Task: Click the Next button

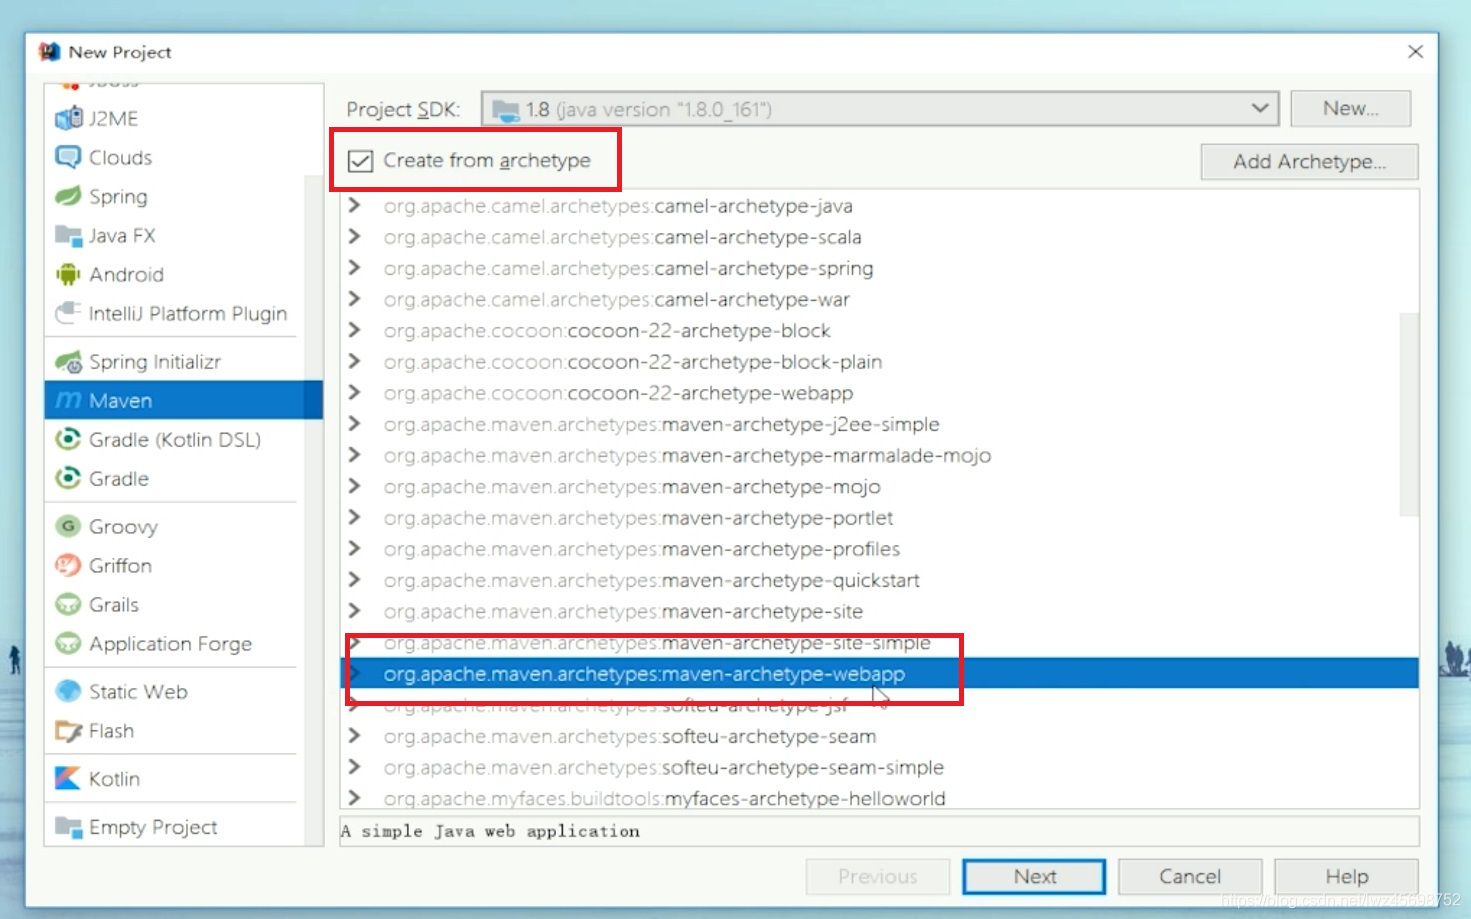Action: pos(1034,876)
